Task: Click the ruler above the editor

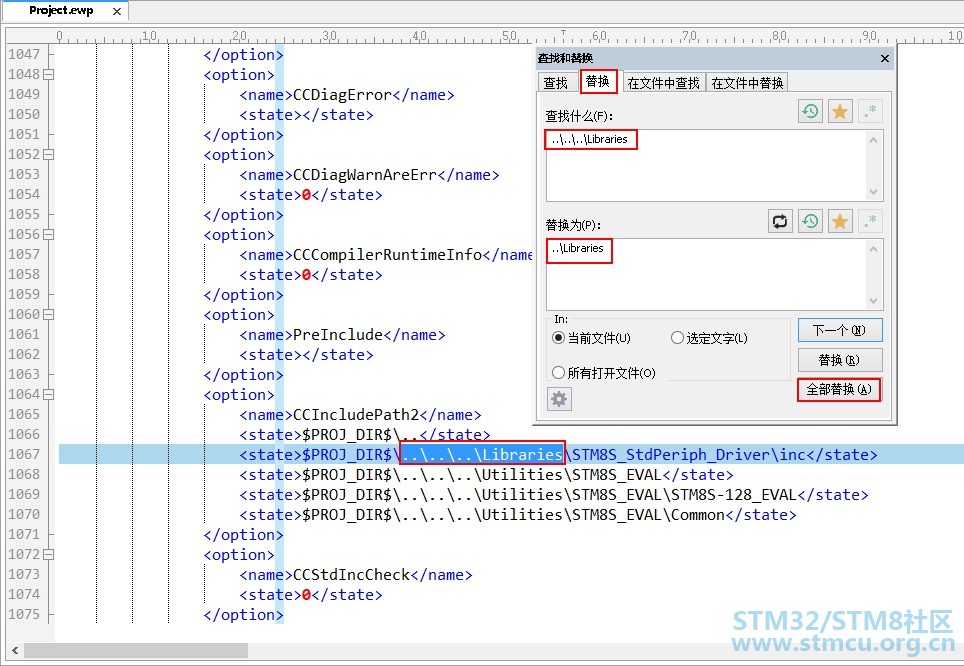Action: pos(486,36)
